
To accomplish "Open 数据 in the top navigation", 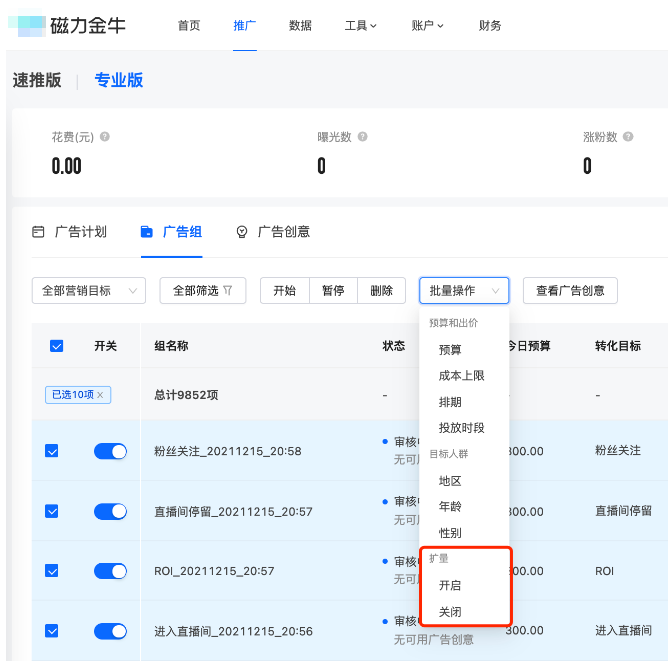I will click(x=300, y=26).
